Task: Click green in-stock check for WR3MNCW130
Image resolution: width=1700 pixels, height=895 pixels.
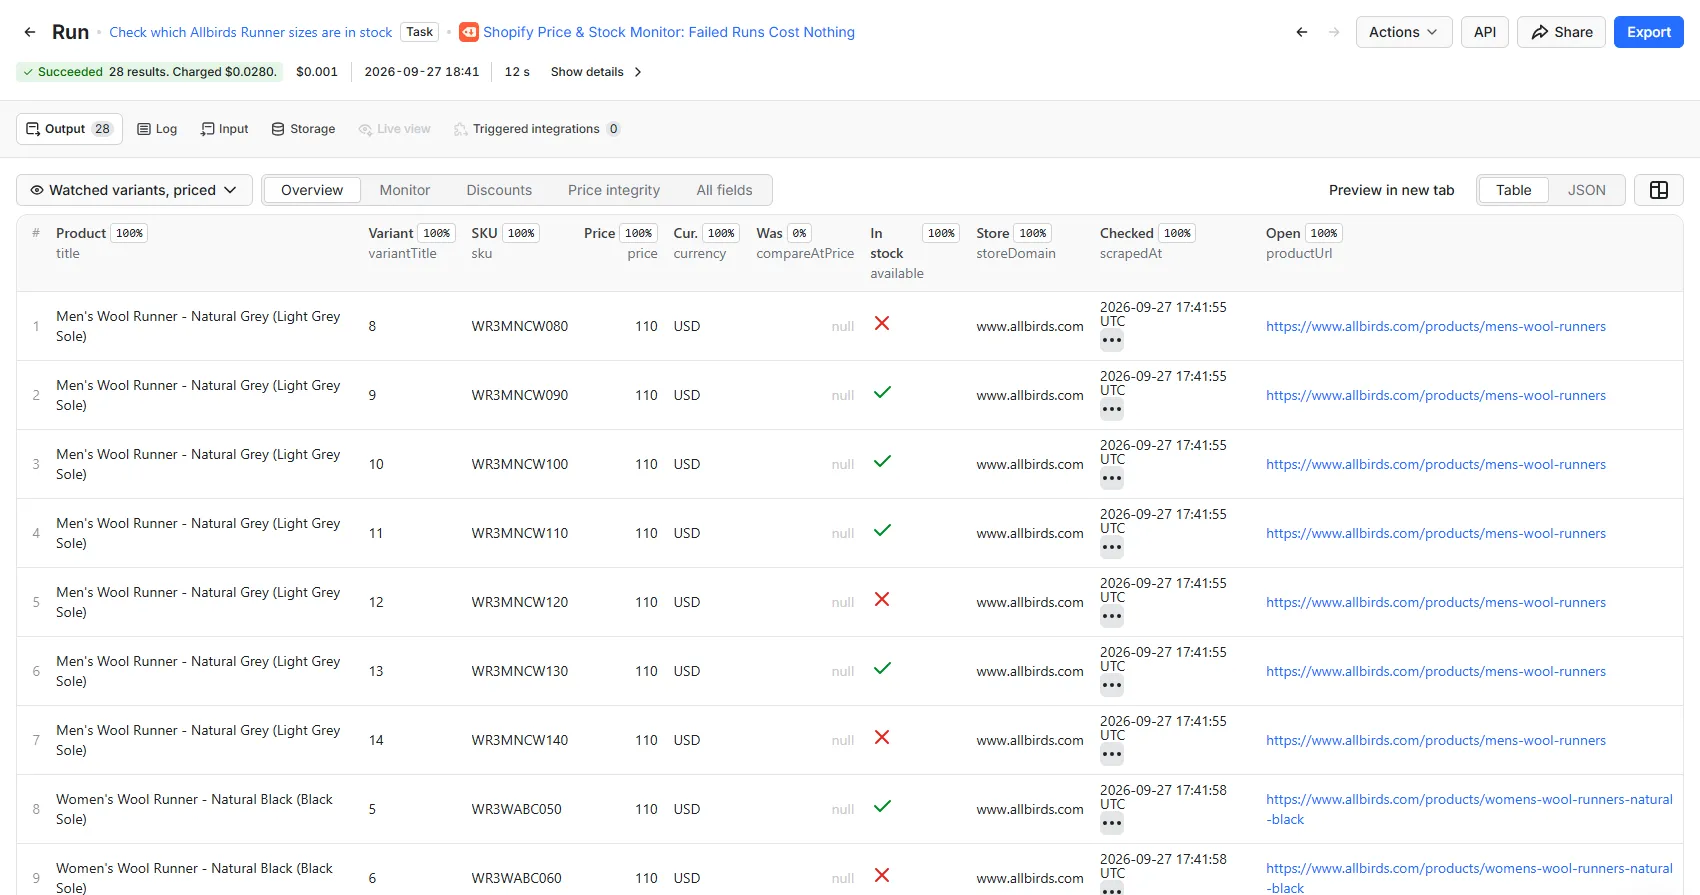Action: point(882,668)
